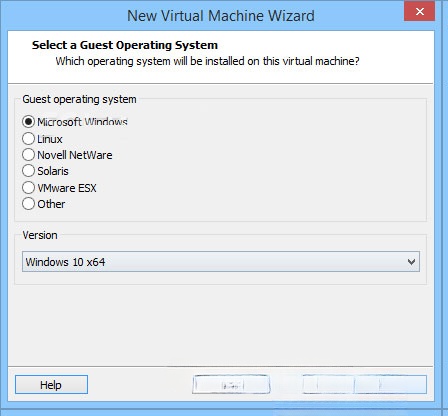
Task: Click the Help button
Action: pyautogui.click(x=51, y=385)
